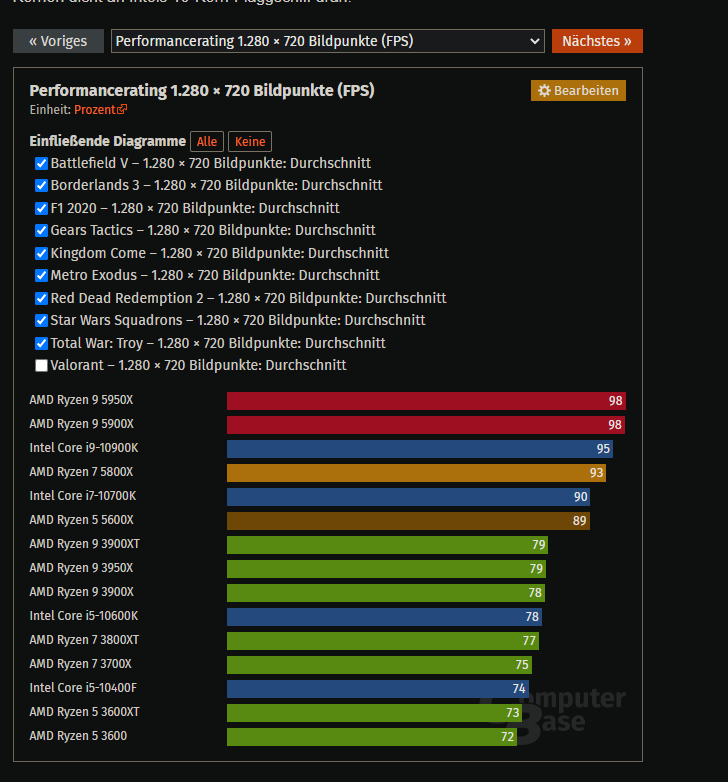Viewport: 728px width, 782px height.
Task: Enable the Valorant diagram checkbox
Action: (x=41, y=366)
